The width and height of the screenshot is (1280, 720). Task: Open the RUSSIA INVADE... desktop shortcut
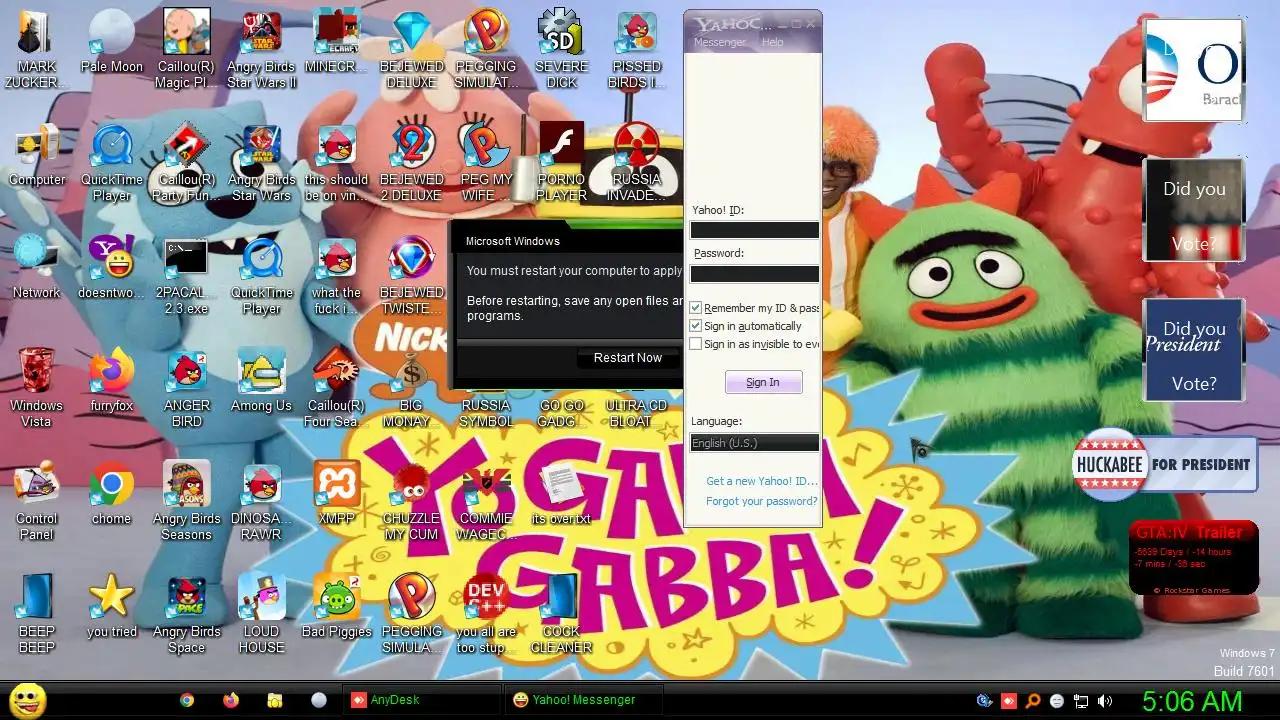tap(637, 162)
